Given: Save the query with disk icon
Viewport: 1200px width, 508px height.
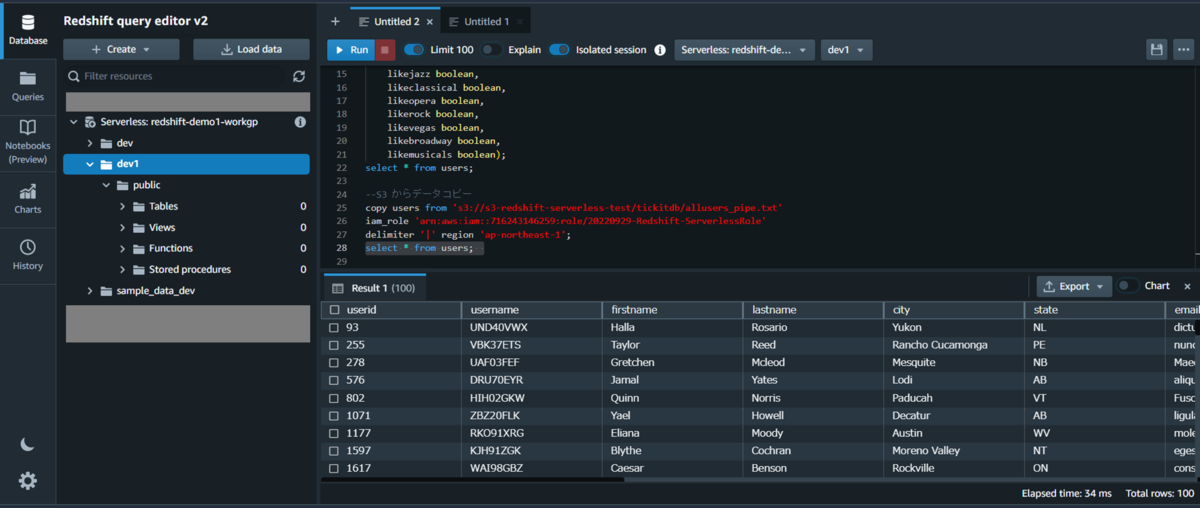Looking at the screenshot, I should click(x=1157, y=50).
